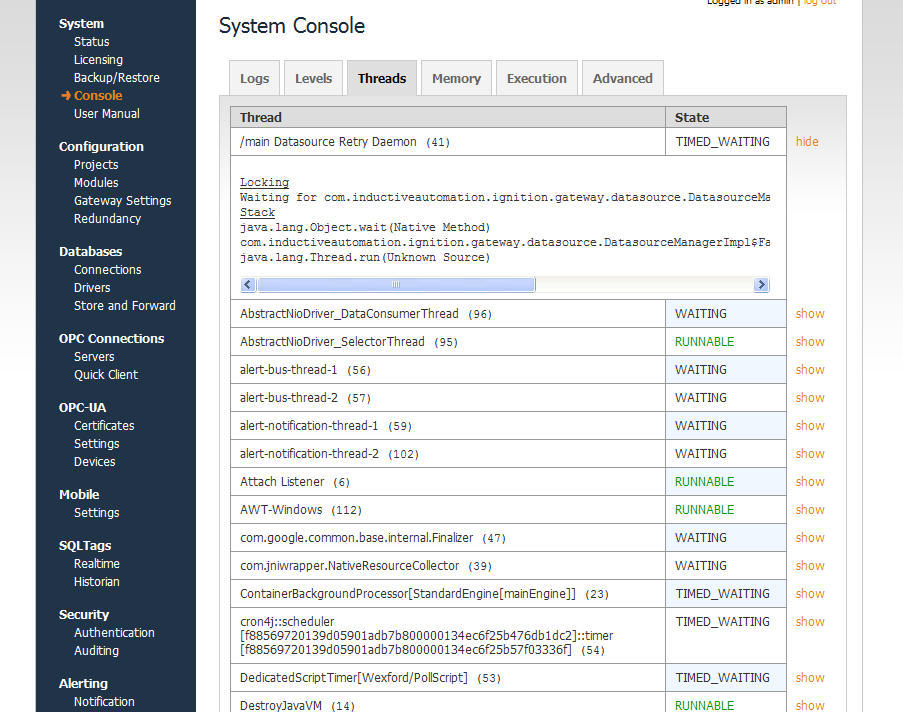
Task: Switch to the Levels tab
Action: [x=313, y=78]
